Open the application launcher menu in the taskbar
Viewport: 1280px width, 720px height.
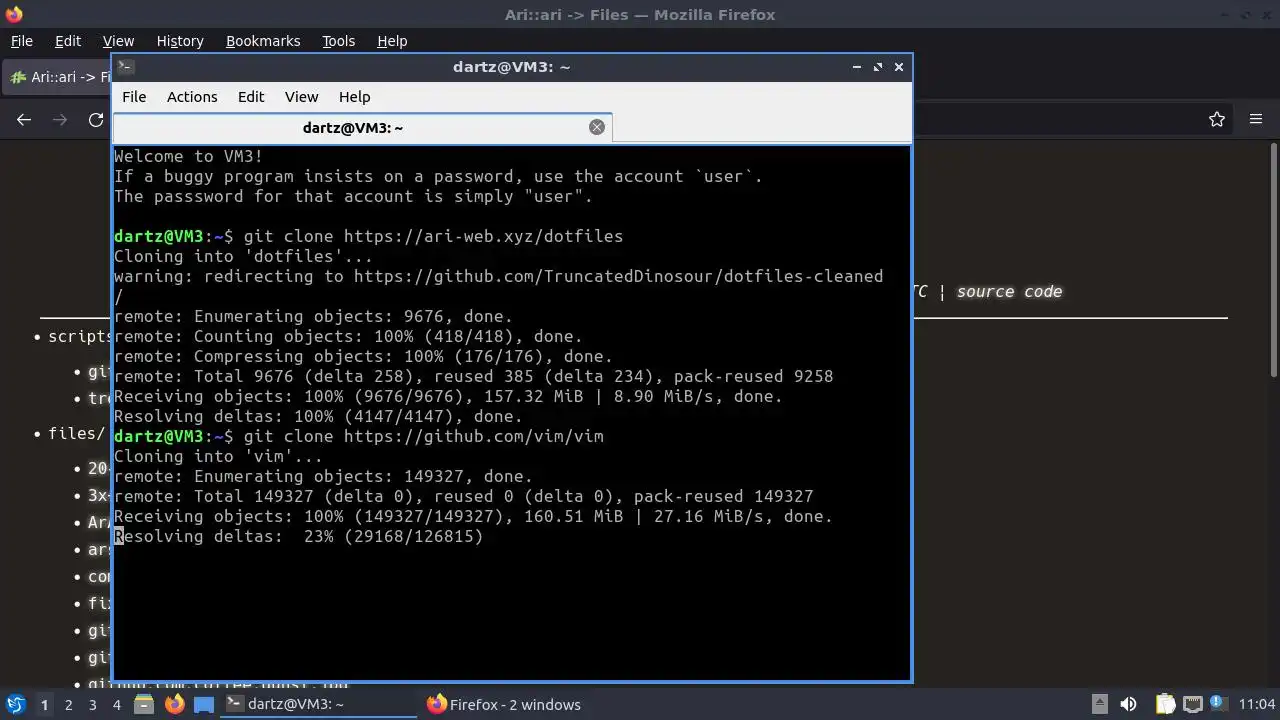[15, 704]
